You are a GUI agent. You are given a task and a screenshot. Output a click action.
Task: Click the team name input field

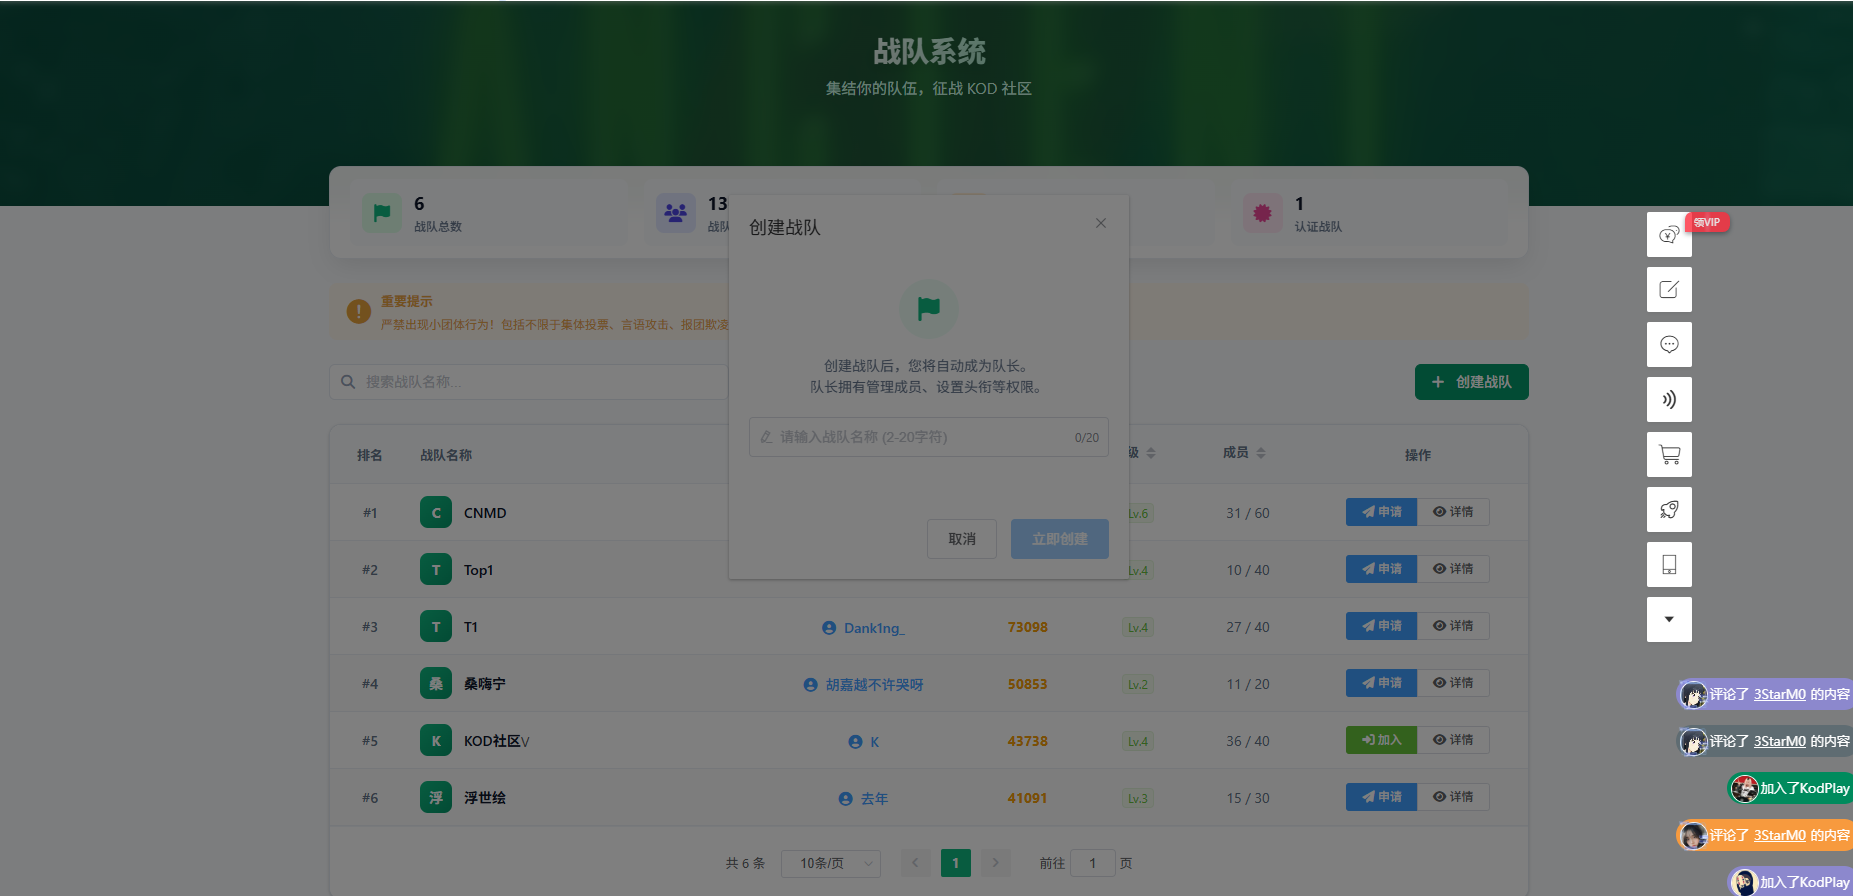(x=920, y=437)
